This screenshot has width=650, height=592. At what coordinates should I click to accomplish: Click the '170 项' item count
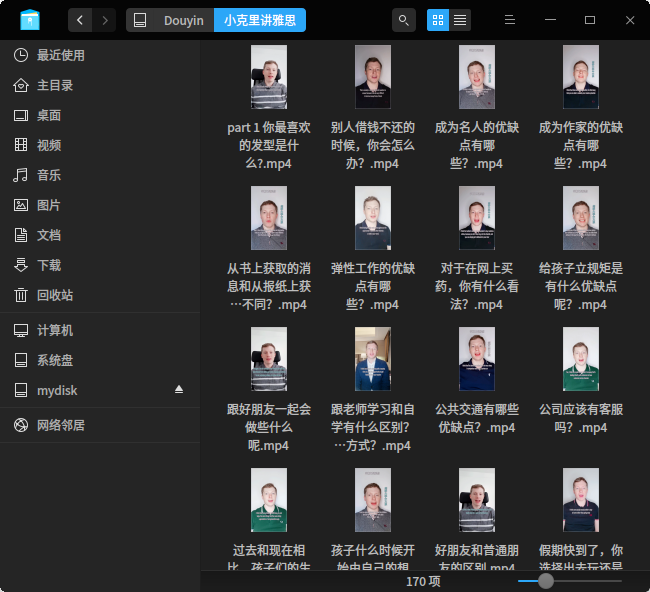pos(423,581)
